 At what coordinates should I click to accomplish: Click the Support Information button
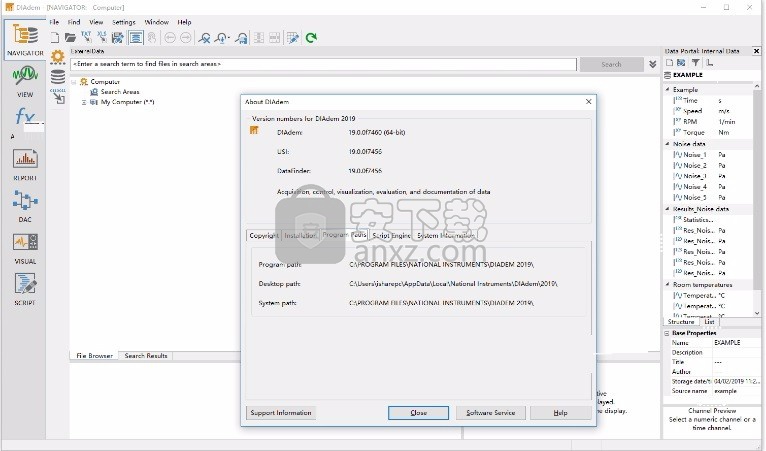(x=281, y=412)
